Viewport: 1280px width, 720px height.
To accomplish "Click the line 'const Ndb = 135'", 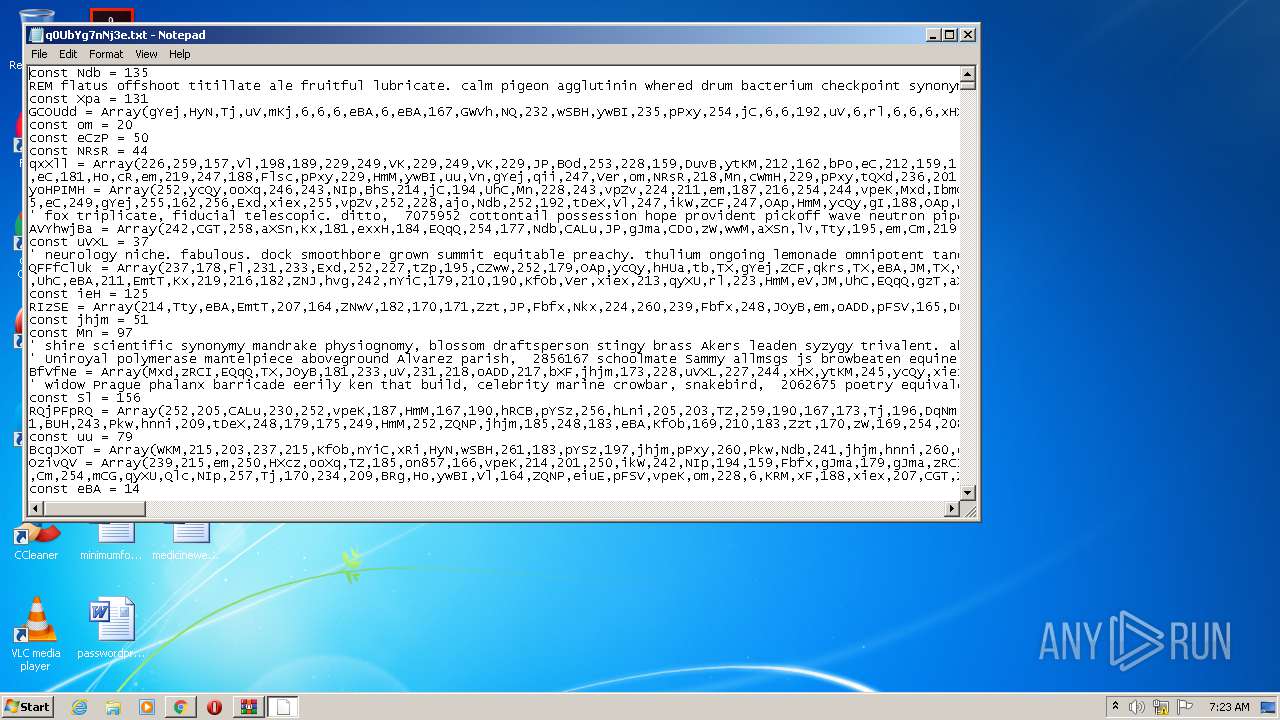I will (89, 73).
